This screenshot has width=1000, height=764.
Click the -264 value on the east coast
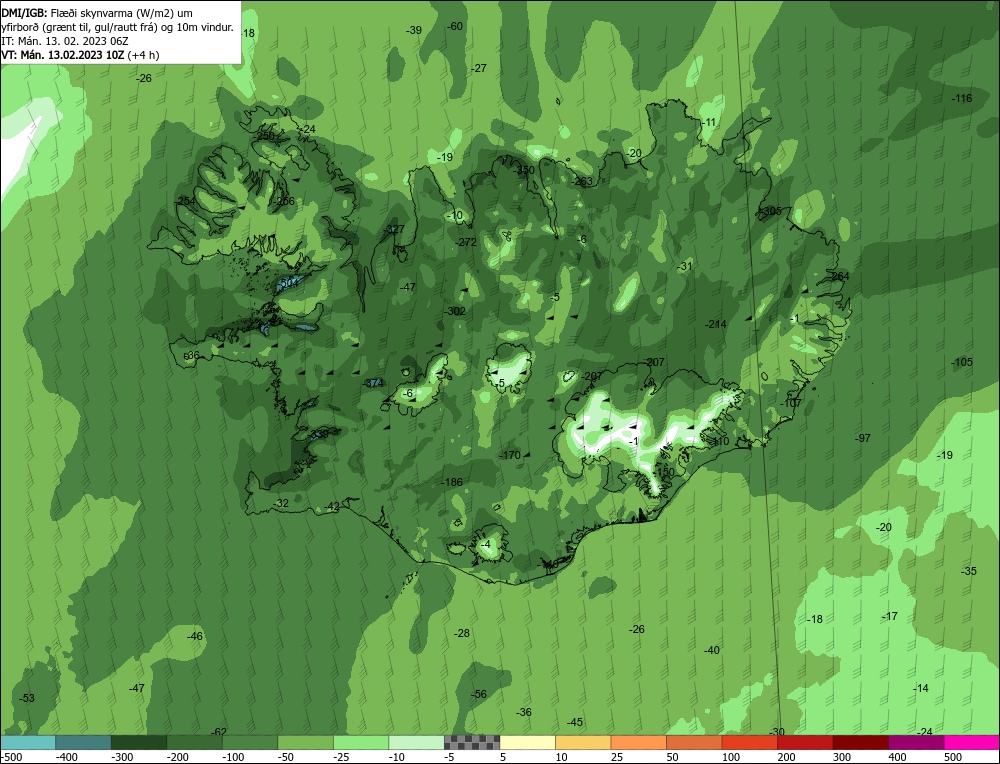pos(839,276)
